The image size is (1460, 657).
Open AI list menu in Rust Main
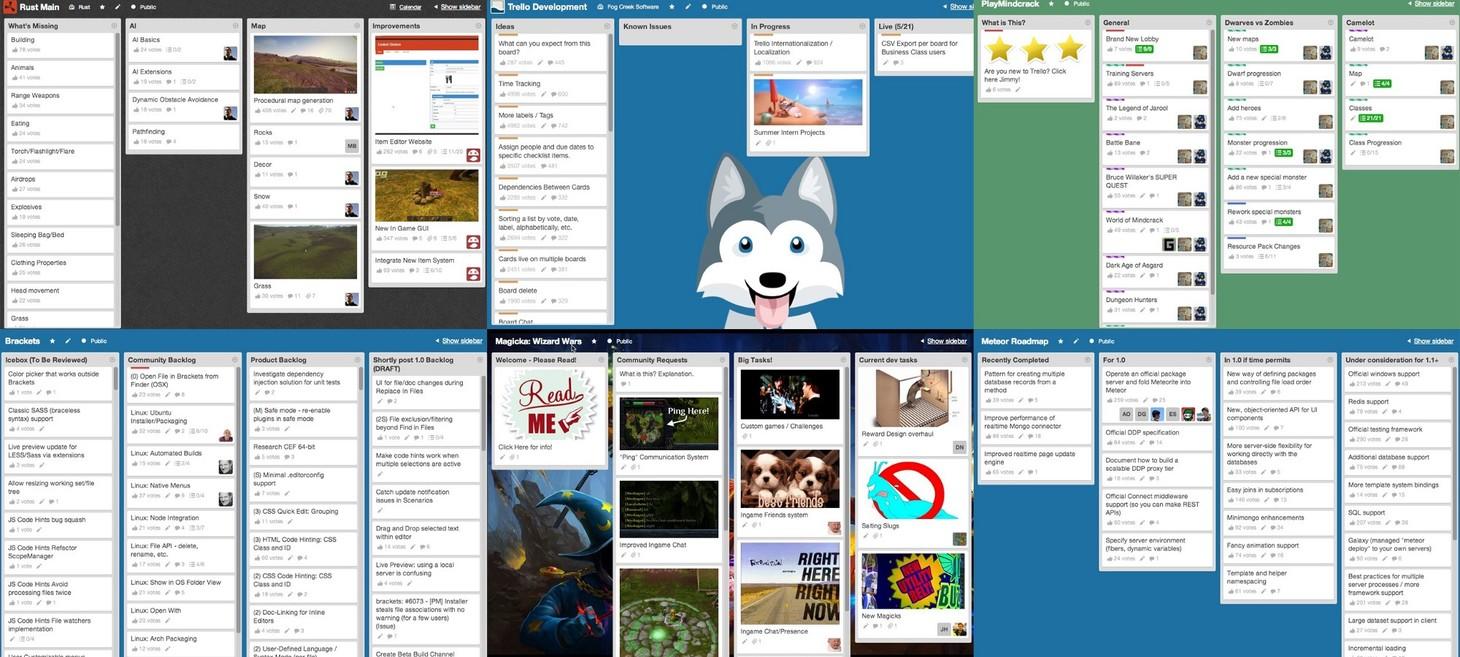click(235, 25)
